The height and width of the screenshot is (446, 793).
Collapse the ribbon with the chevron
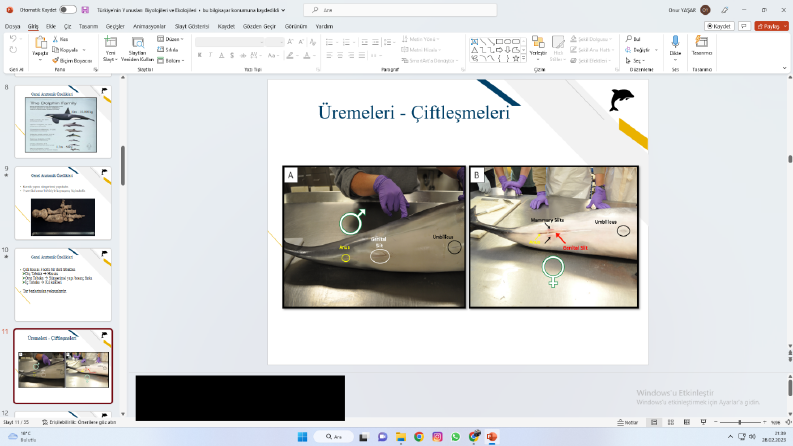[x=784, y=68]
